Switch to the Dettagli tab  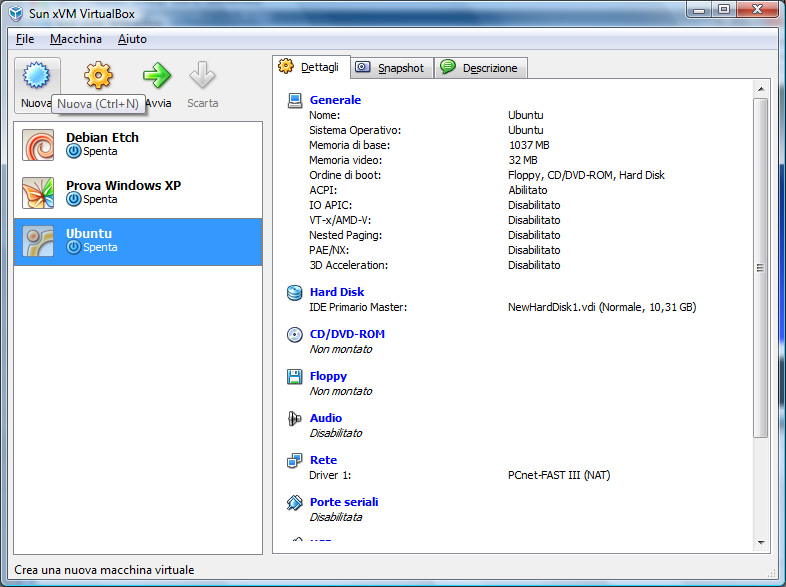click(311, 67)
